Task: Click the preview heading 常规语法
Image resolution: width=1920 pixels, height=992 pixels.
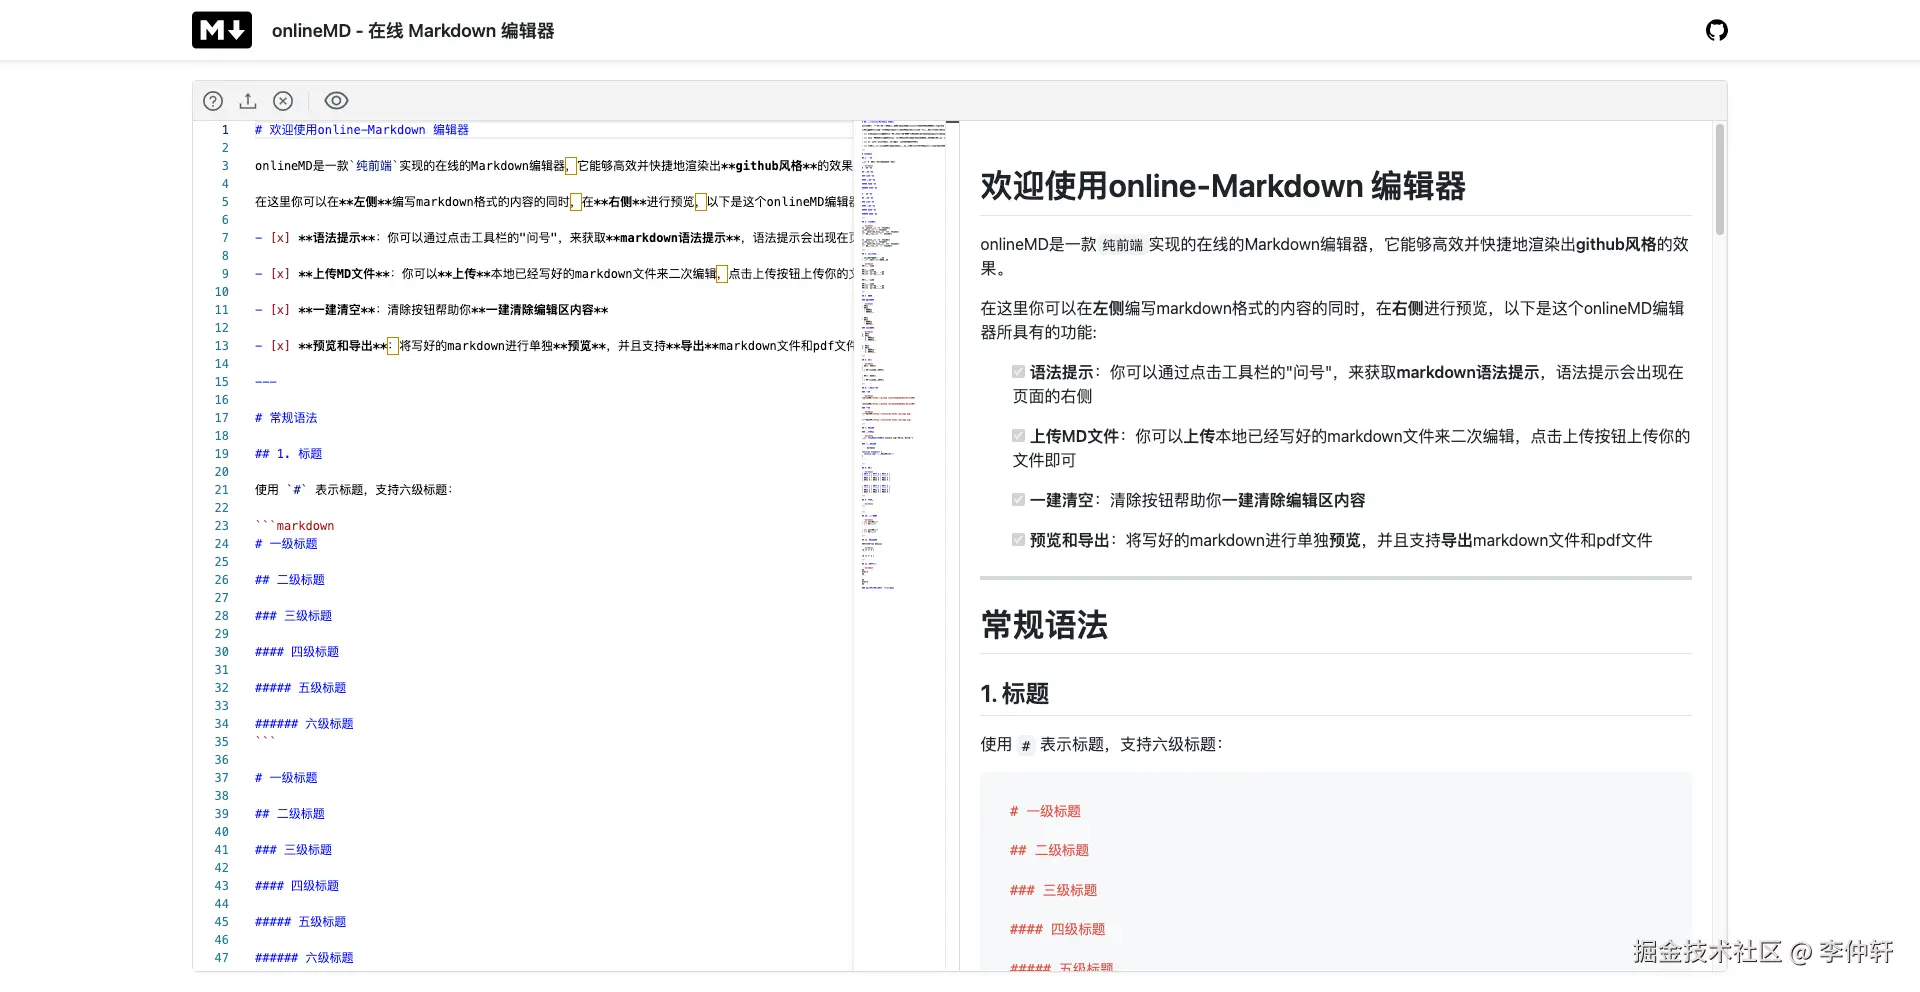Action: point(1044,625)
